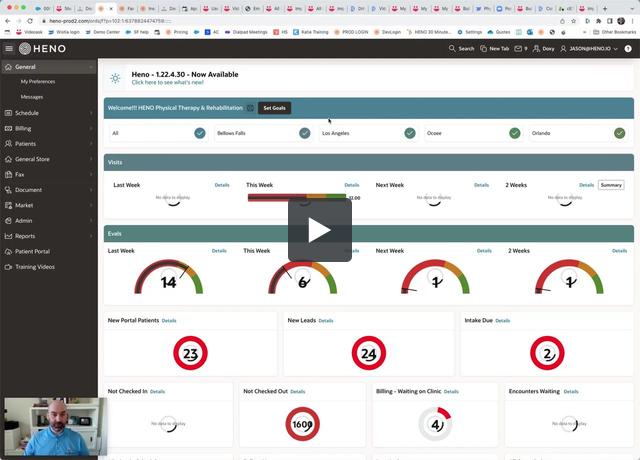Open the mail messages icon
This screenshot has width=640, height=460.
click(x=518, y=49)
